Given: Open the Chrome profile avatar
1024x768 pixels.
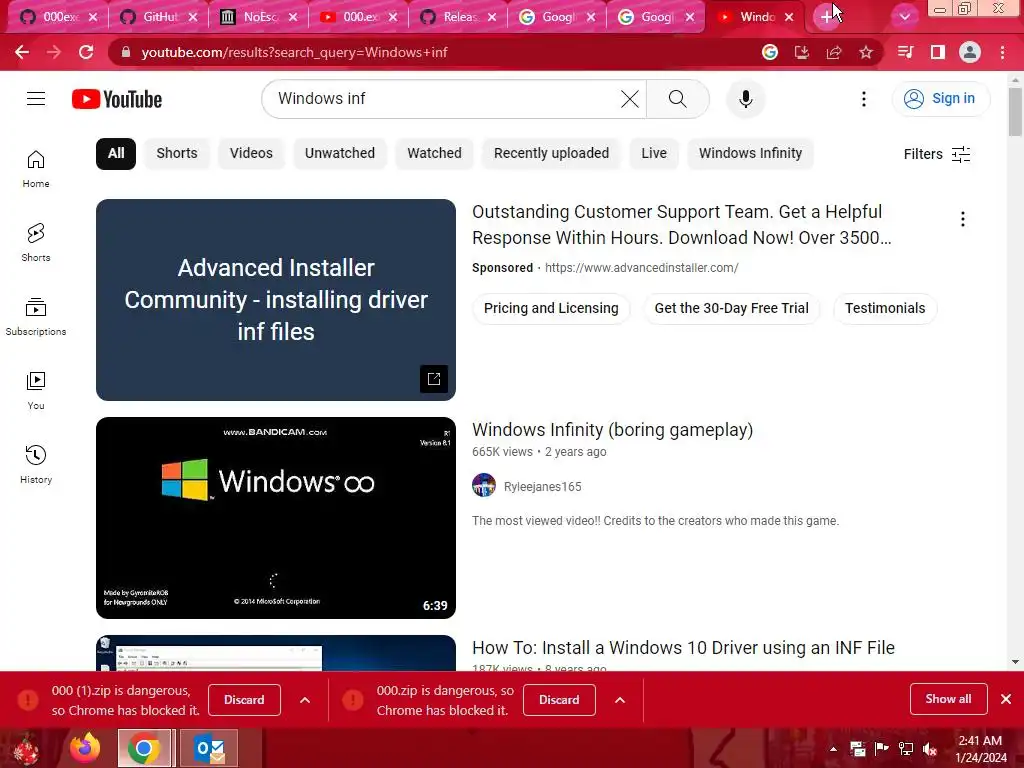Looking at the screenshot, I should pos(970,52).
